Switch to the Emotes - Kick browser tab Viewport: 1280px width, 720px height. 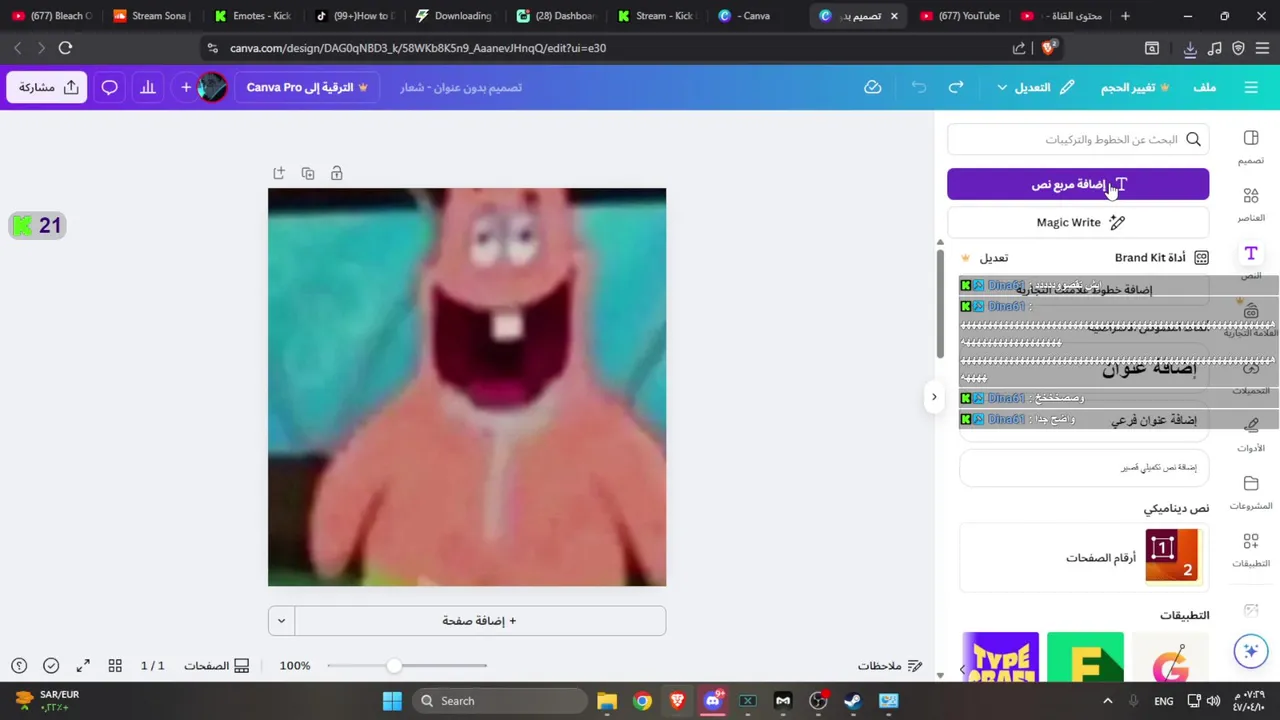point(253,16)
